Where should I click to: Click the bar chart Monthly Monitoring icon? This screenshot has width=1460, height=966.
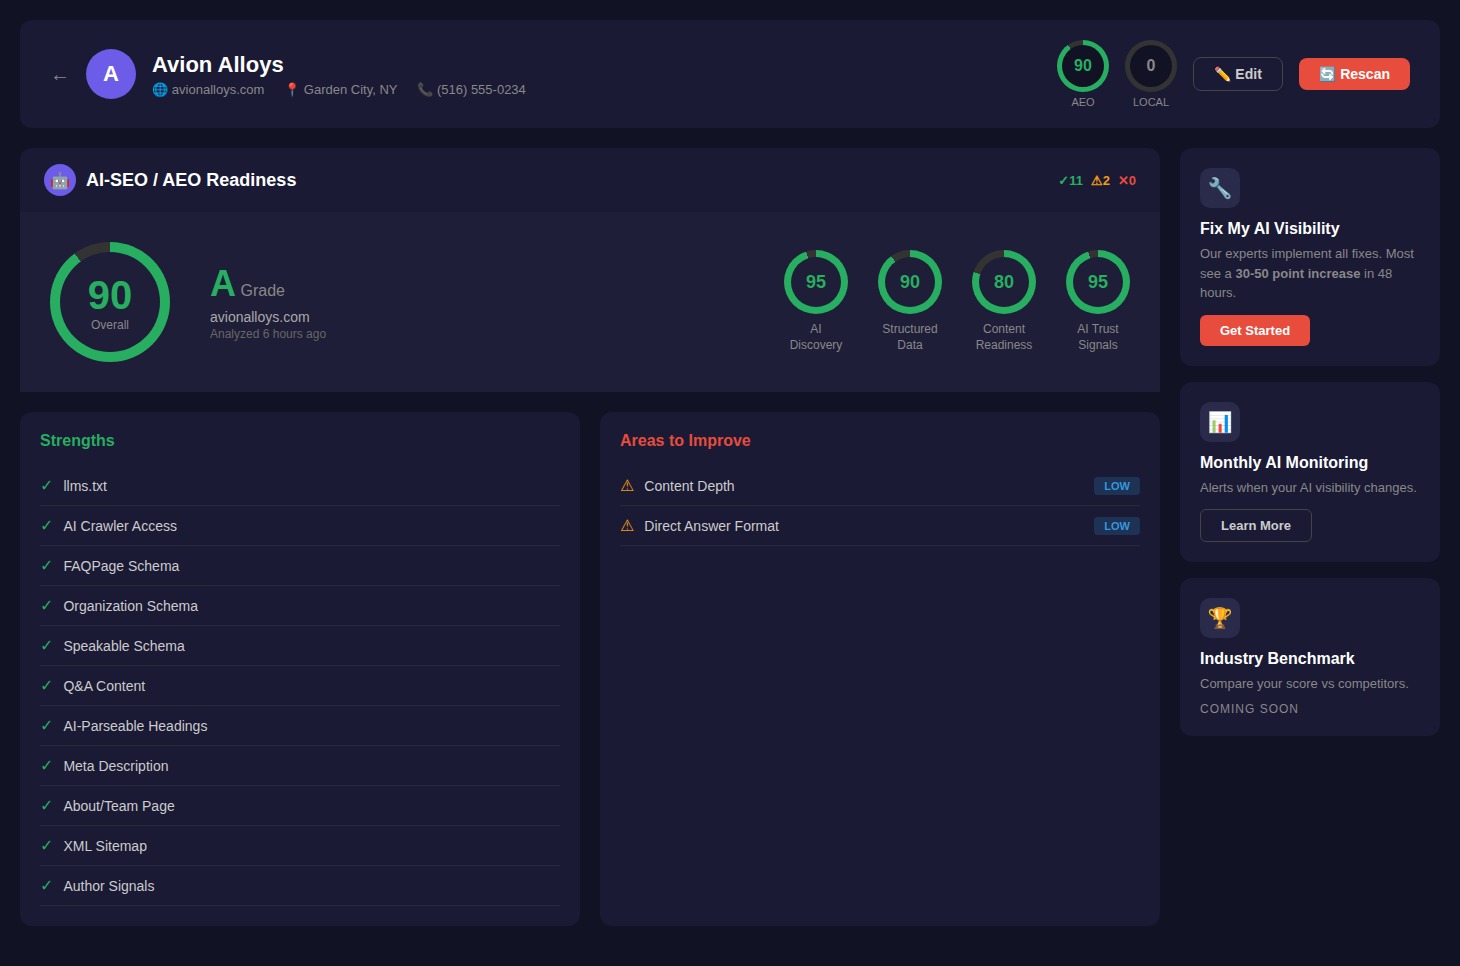pyautogui.click(x=1219, y=422)
